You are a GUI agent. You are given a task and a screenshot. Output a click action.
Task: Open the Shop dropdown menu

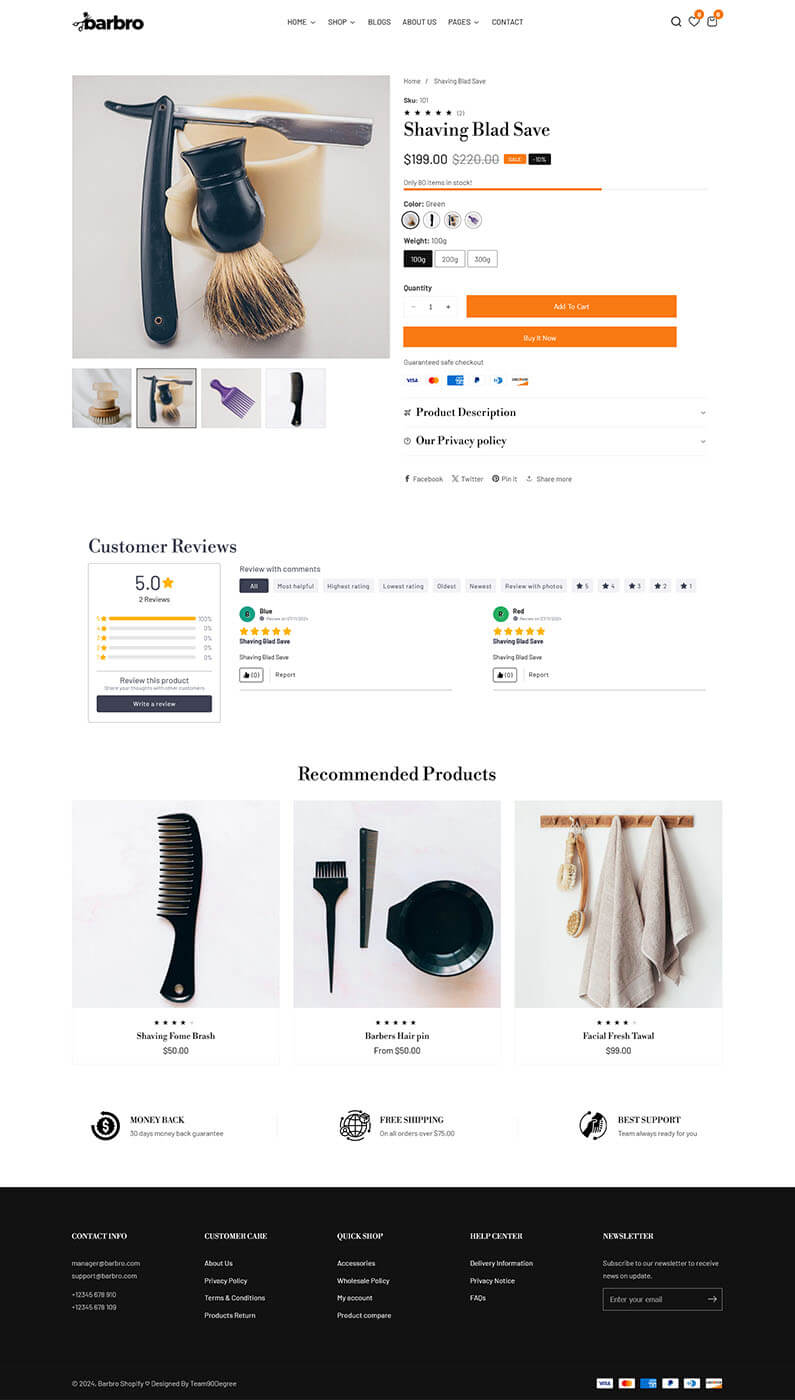click(341, 22)
